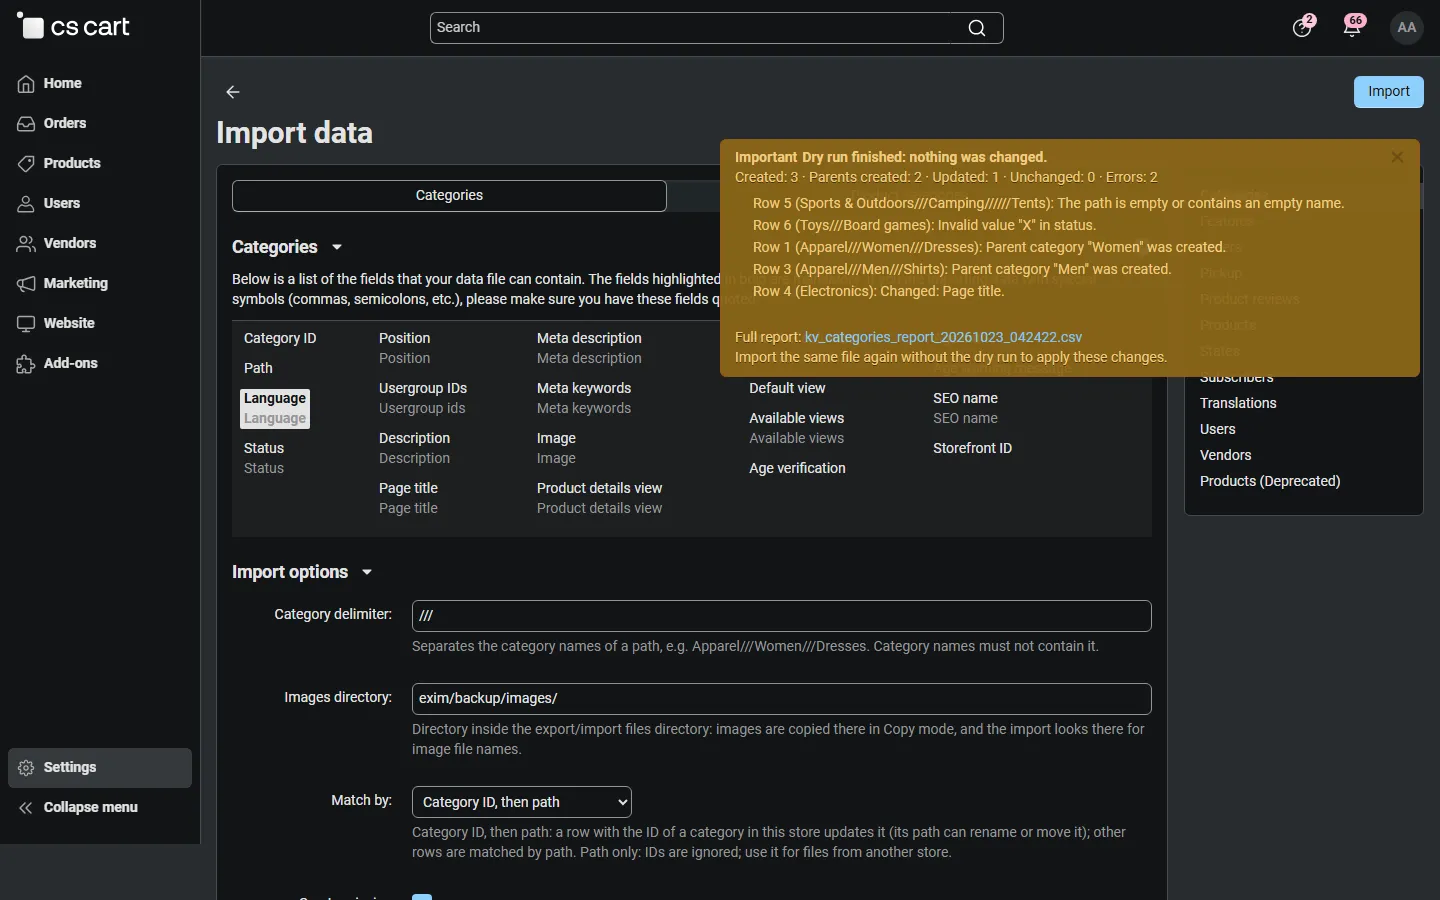
Task: Click the CS-Cart logo
Action: (x=73, y=27)
